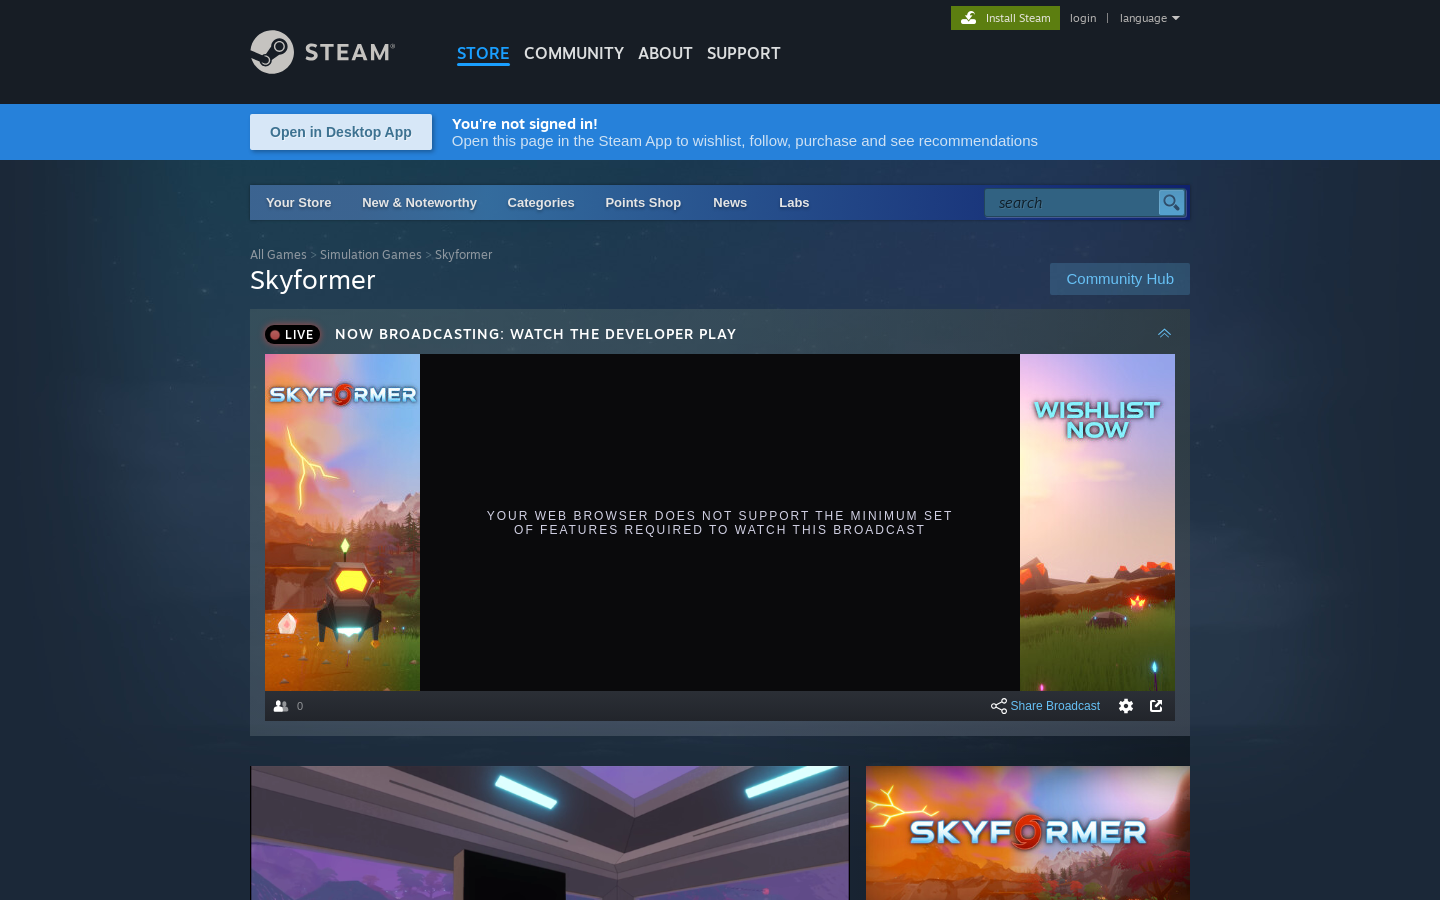The height and width of the screenshot is (900, 1440).
Task: Open the language dropdown
Action: (x=1149, y=18)
